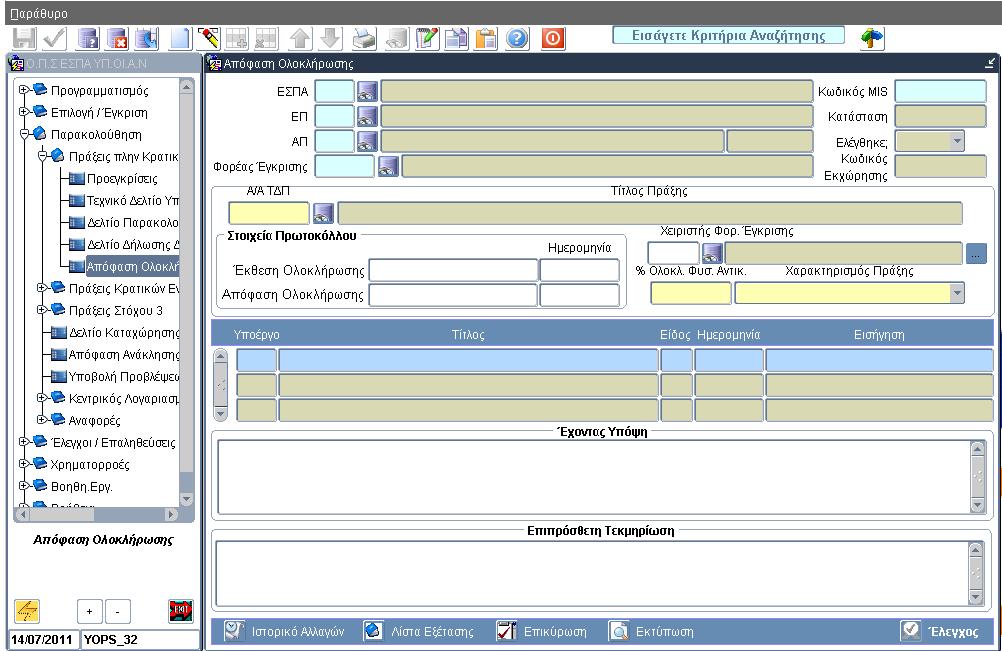Click the red power exit toolbar icon
Viewport: 1002px width, 651px height.
pos(553,38)
